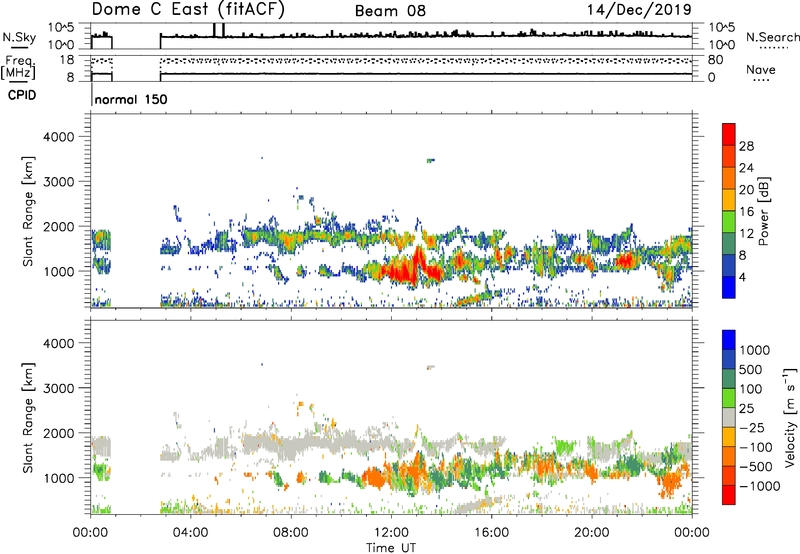Click the '12:00' time axis label
This screenshot has width=800, height=554.
tap(391, 533)
